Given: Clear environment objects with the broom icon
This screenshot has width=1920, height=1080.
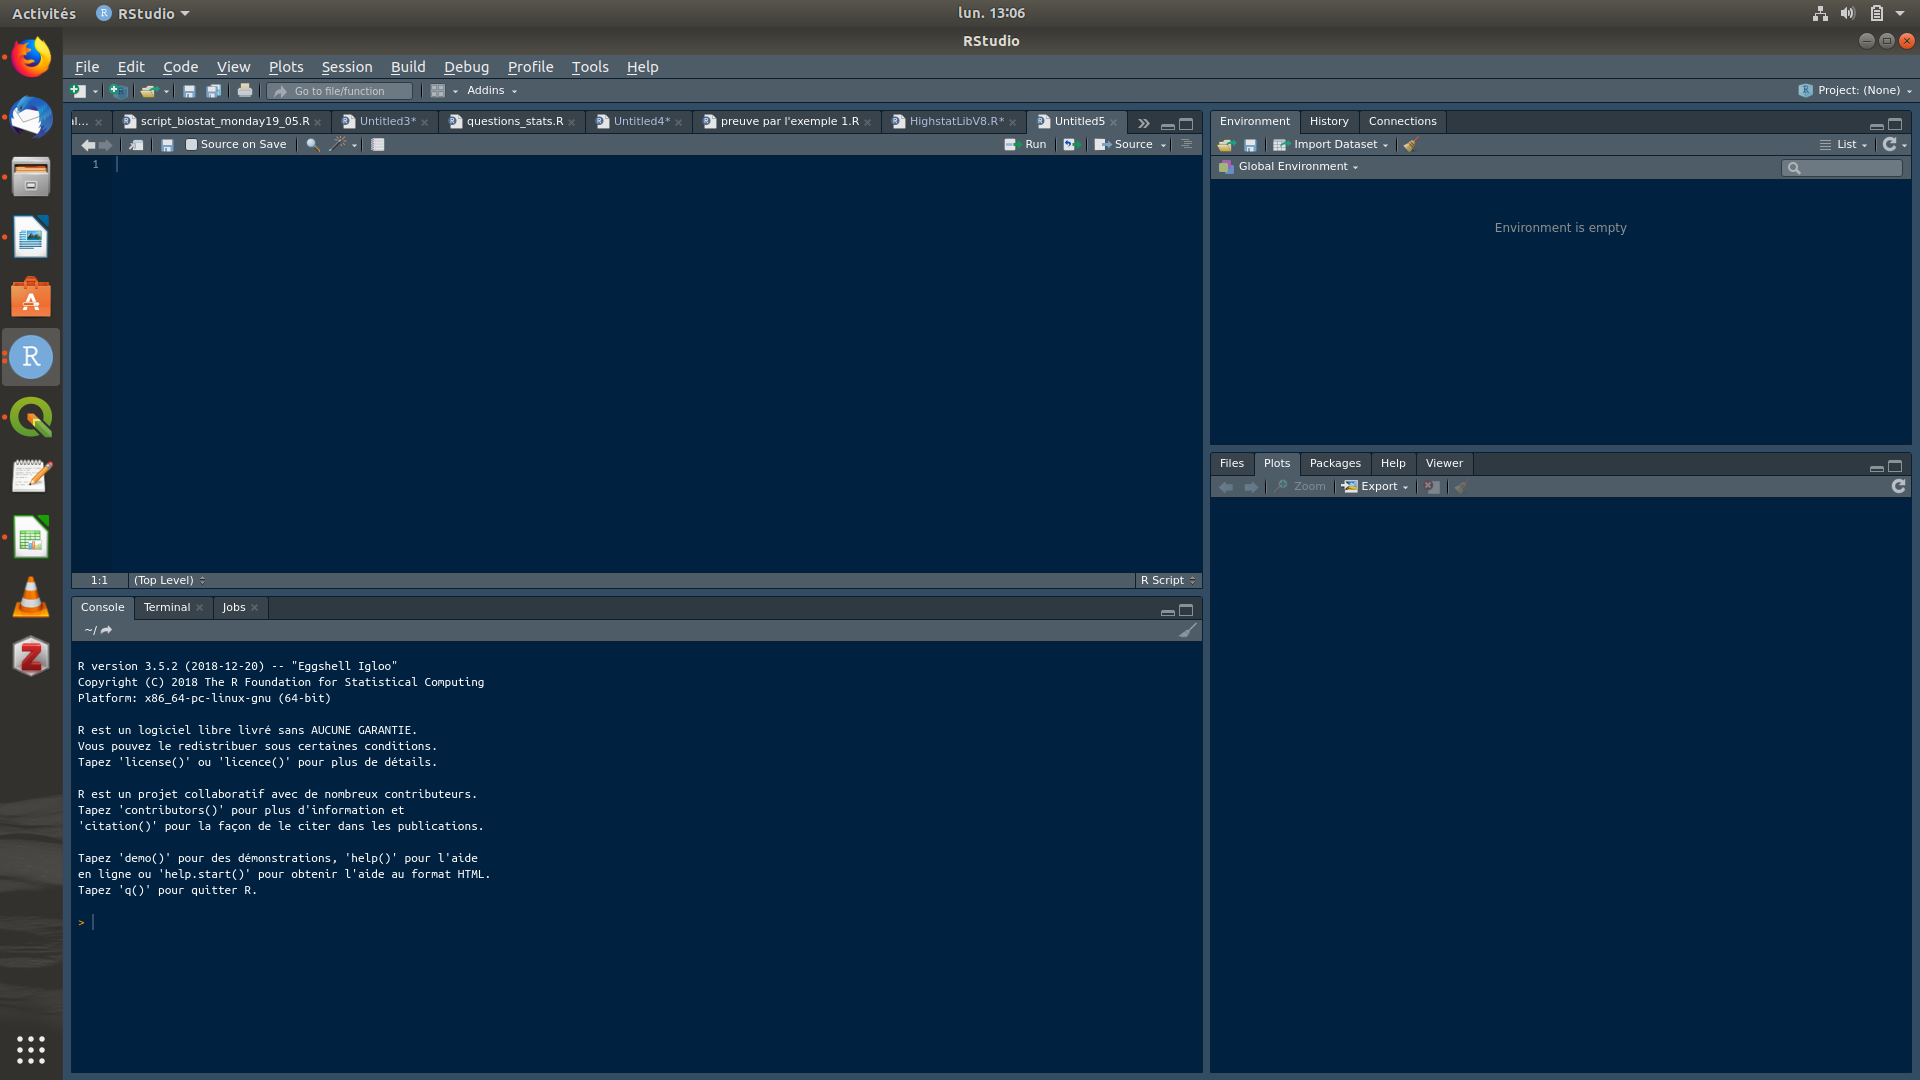Looking at the screenshot, I should [x=1410, y=145].
